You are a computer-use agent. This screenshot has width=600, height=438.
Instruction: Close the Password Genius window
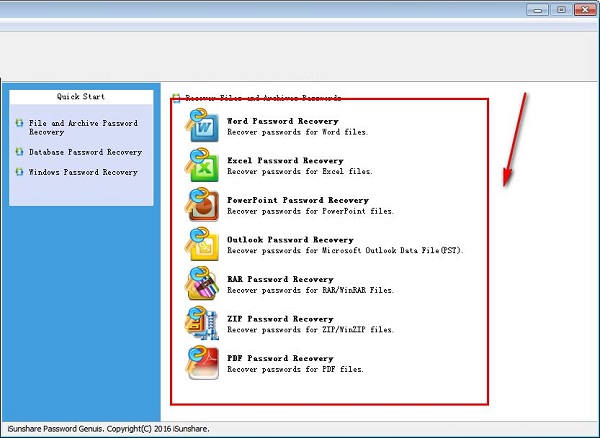[585, 9]
